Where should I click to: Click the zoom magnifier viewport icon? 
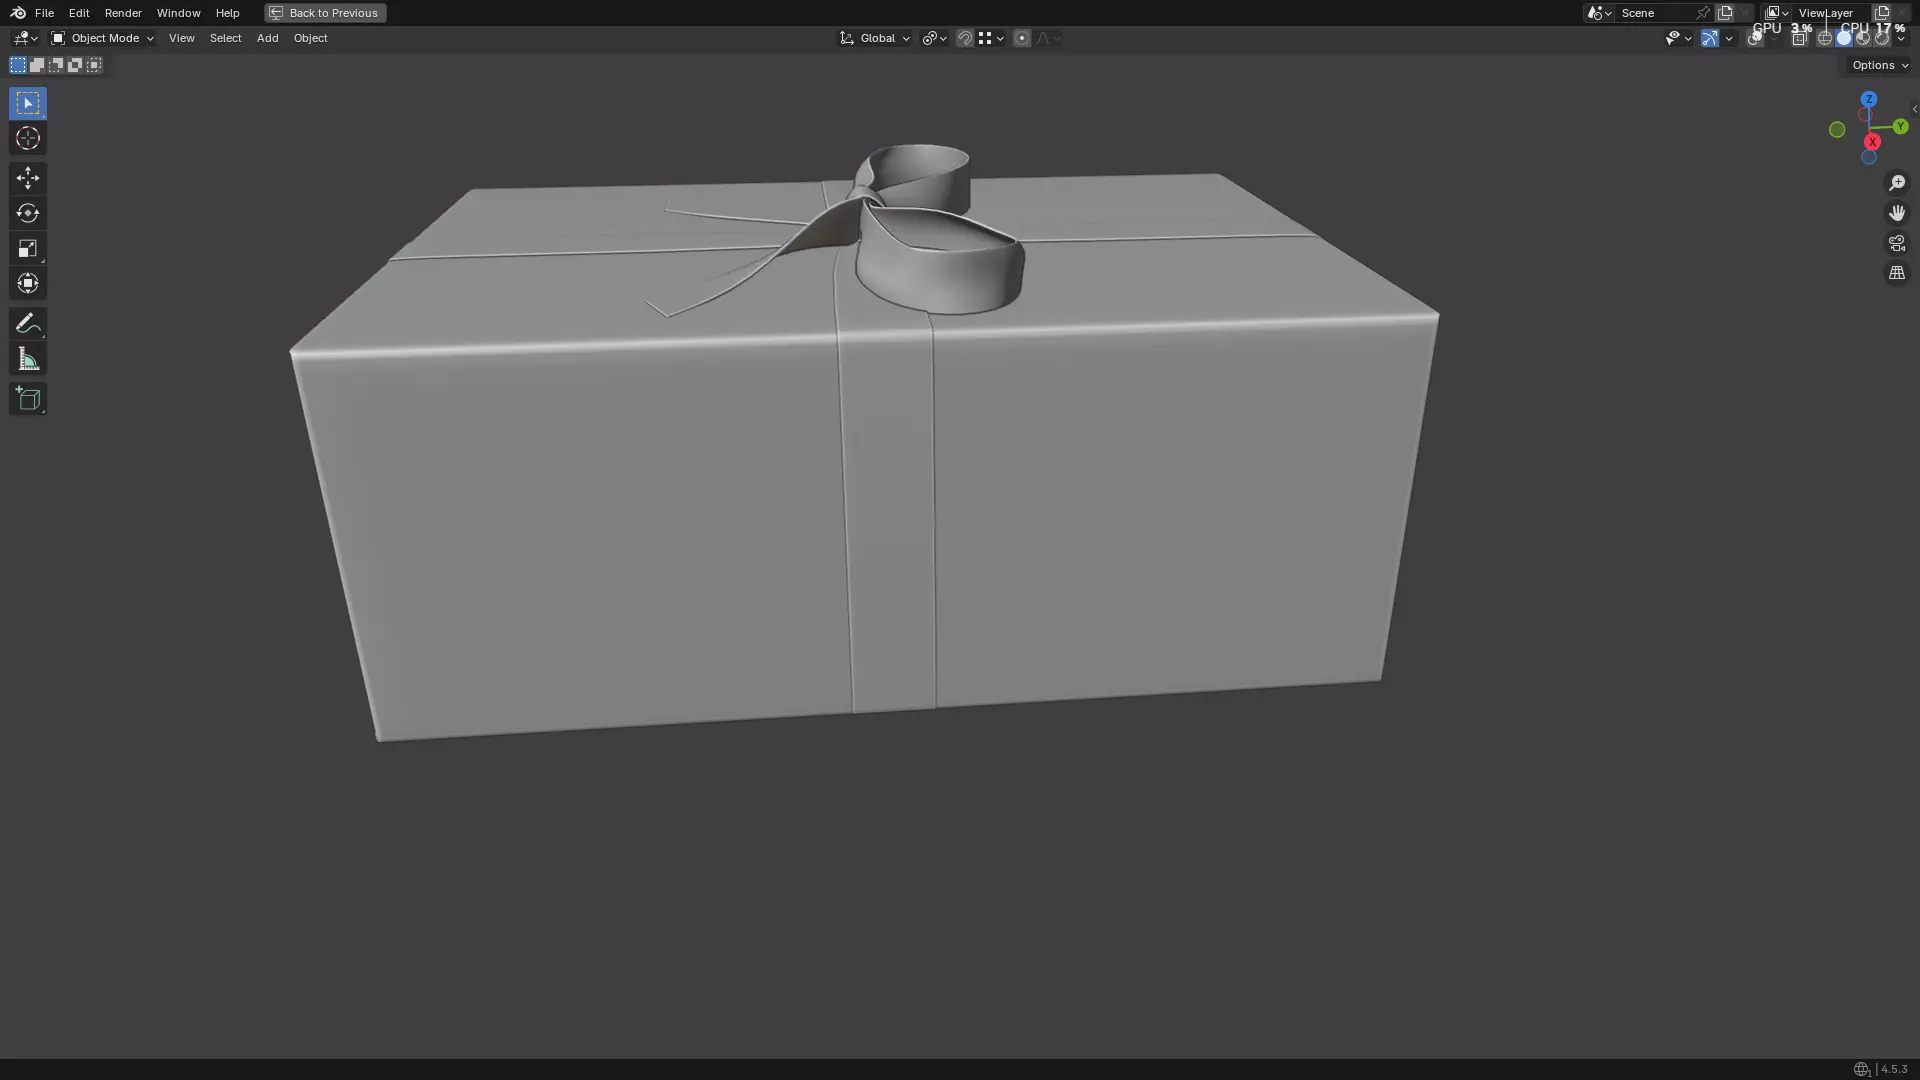coord(1897,183)
